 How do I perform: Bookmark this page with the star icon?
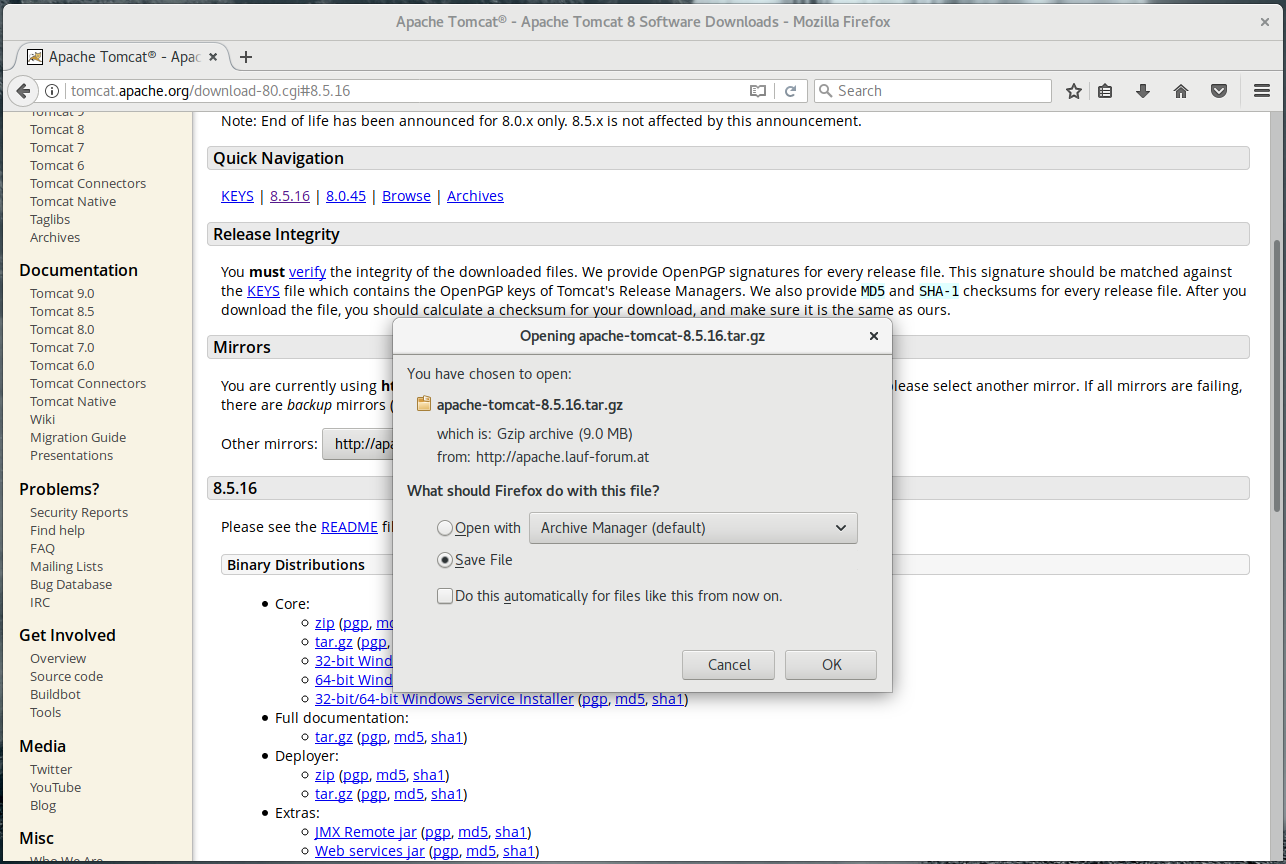1074,91
